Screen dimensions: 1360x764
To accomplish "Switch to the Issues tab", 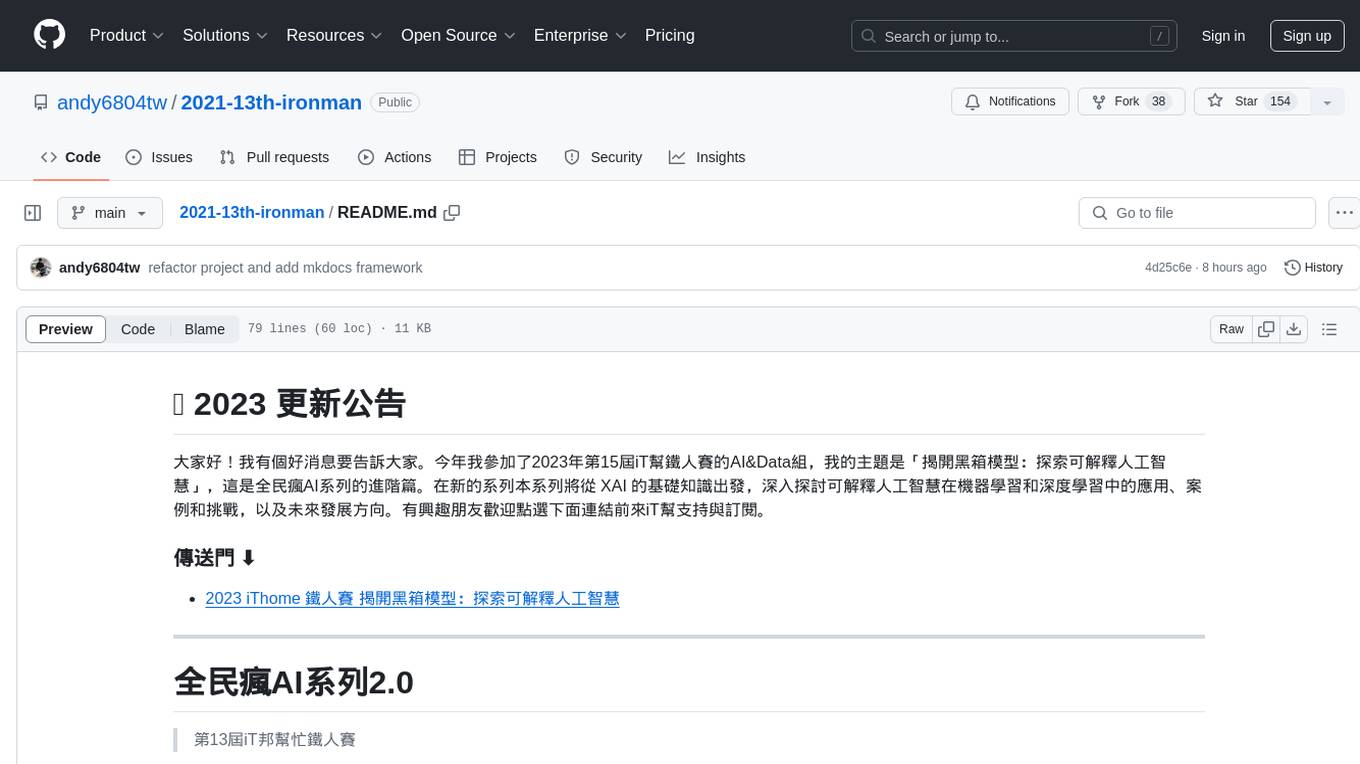I will [x=159, y=157].
